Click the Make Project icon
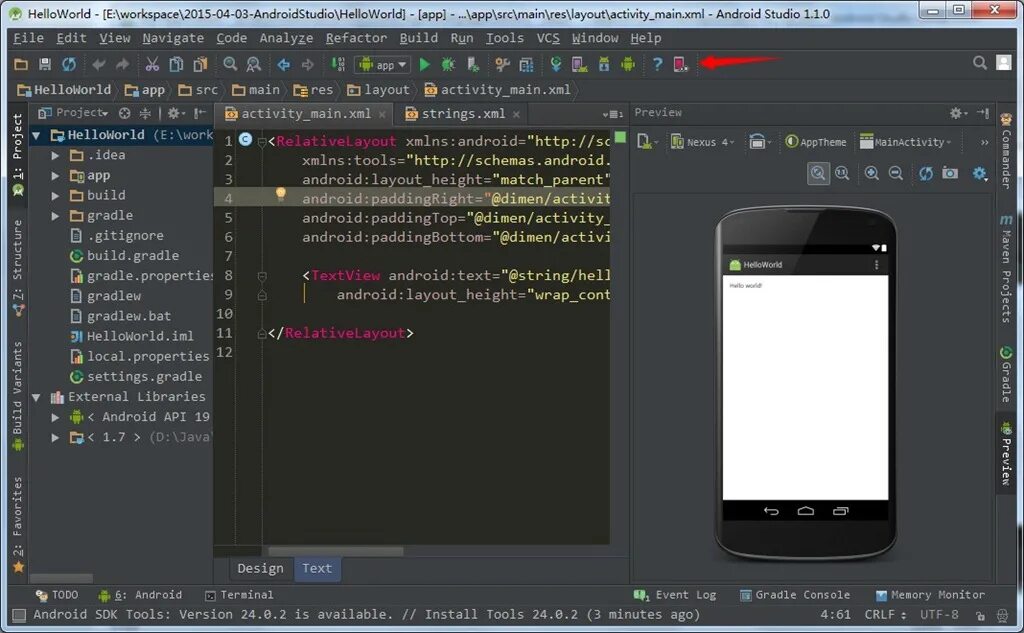 pyautogui.click(x=338, y=64)
